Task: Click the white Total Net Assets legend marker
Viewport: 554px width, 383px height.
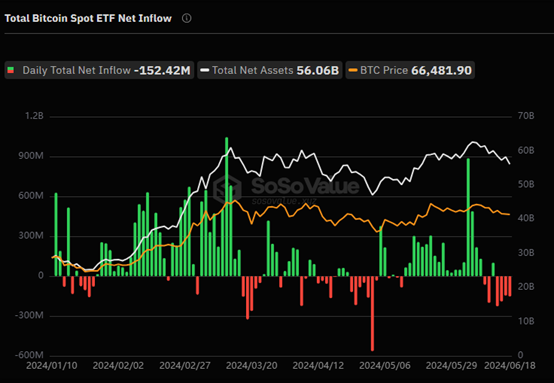Action: point(205,70)
